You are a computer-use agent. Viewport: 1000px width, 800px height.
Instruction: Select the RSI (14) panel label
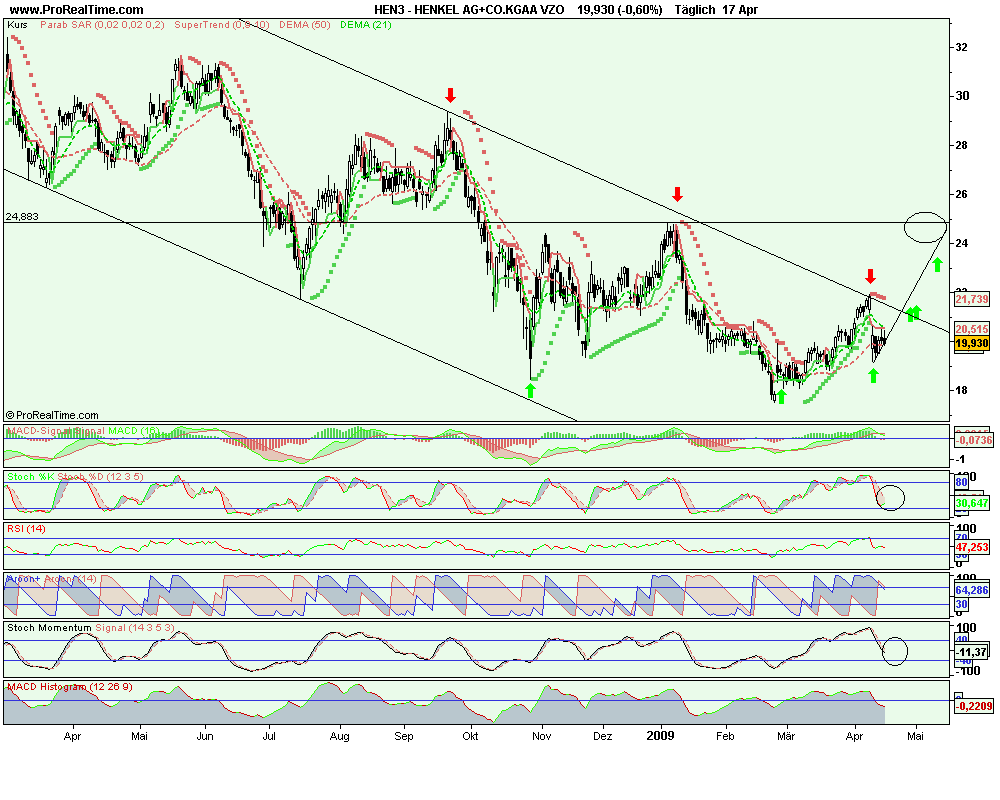(x=26, y=529)
